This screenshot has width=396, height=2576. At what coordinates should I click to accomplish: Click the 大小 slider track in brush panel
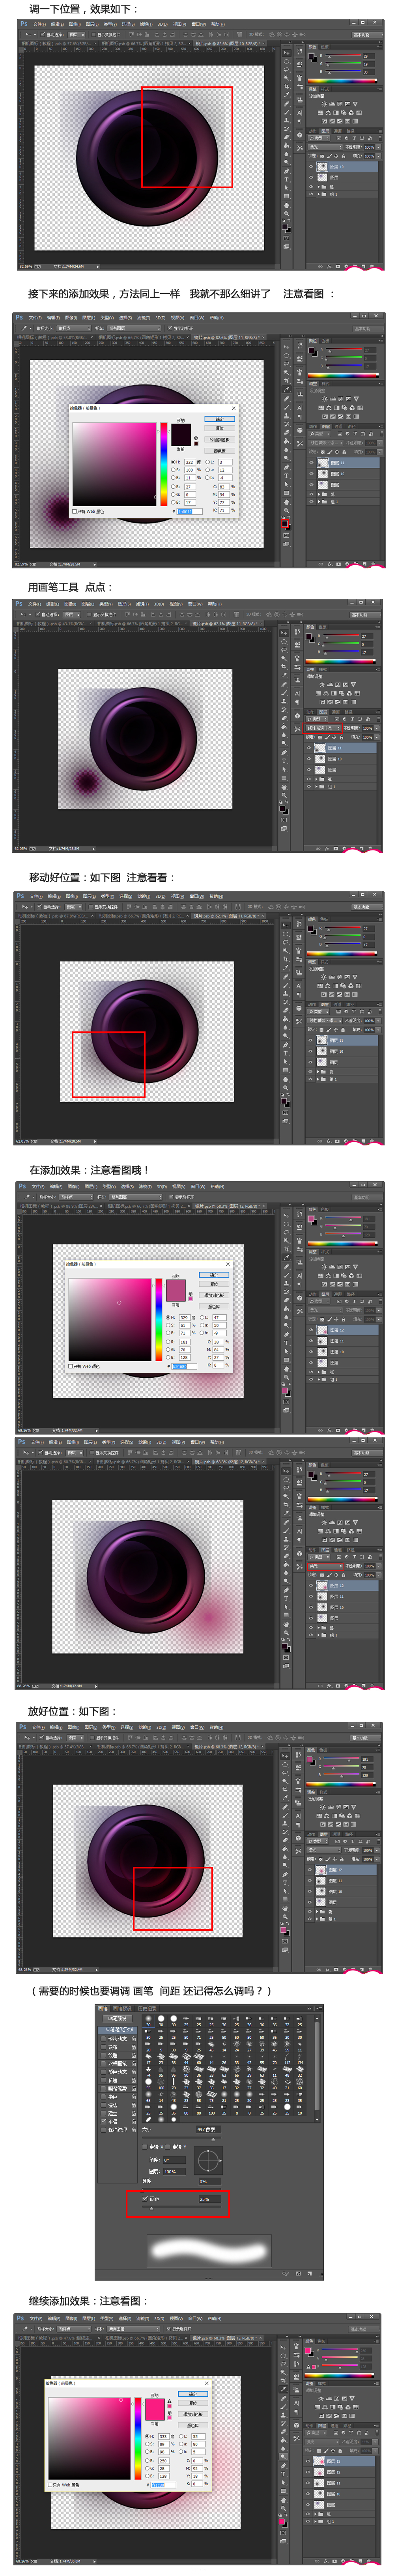pos(181,2138)
